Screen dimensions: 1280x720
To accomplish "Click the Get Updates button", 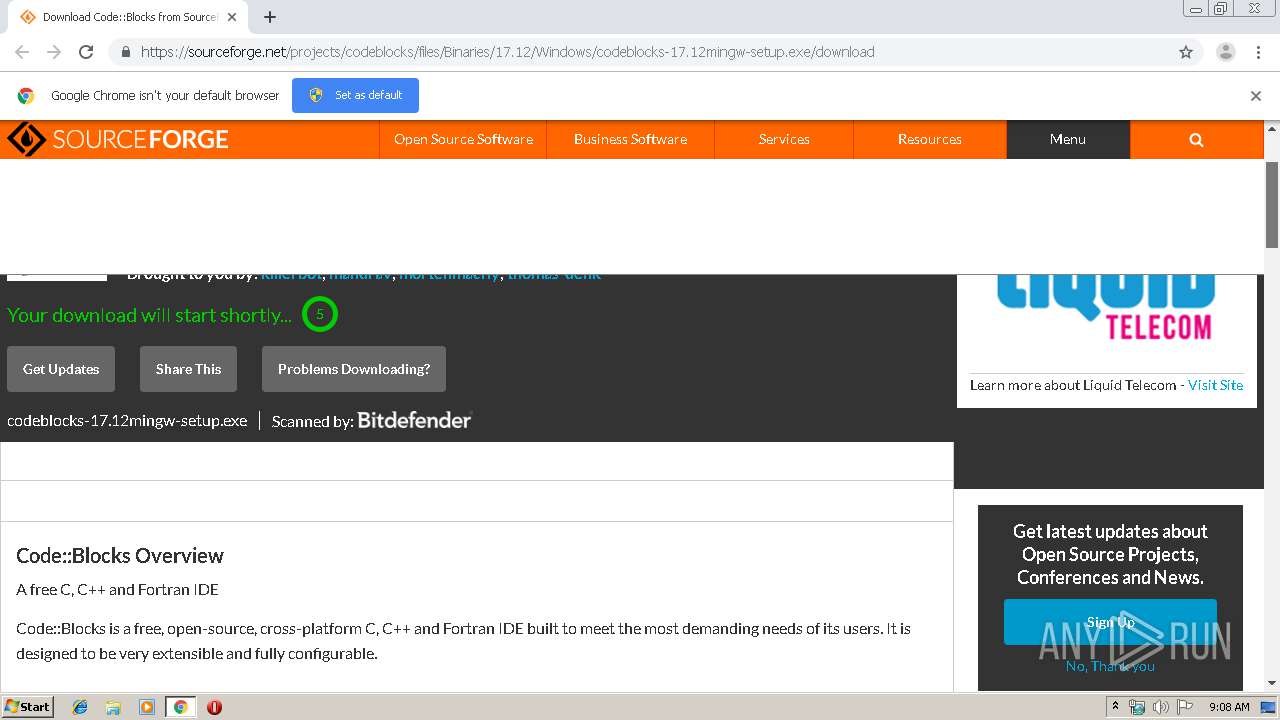I will [61, 369].
